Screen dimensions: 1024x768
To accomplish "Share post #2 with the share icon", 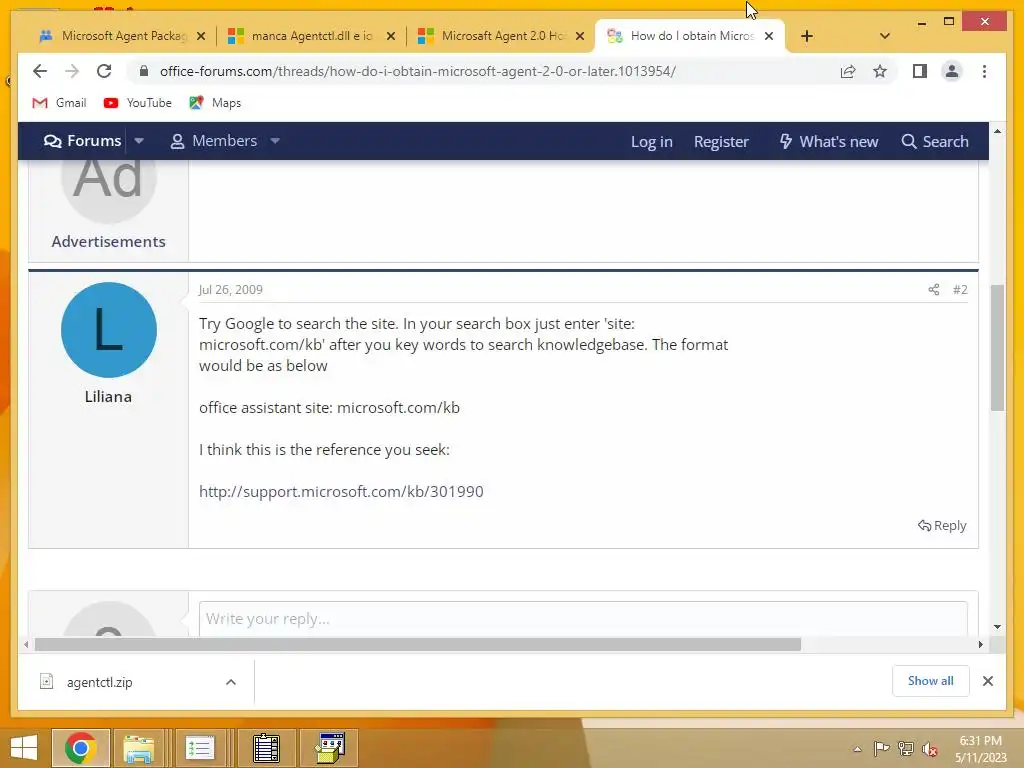I will [x=934, y=290].
